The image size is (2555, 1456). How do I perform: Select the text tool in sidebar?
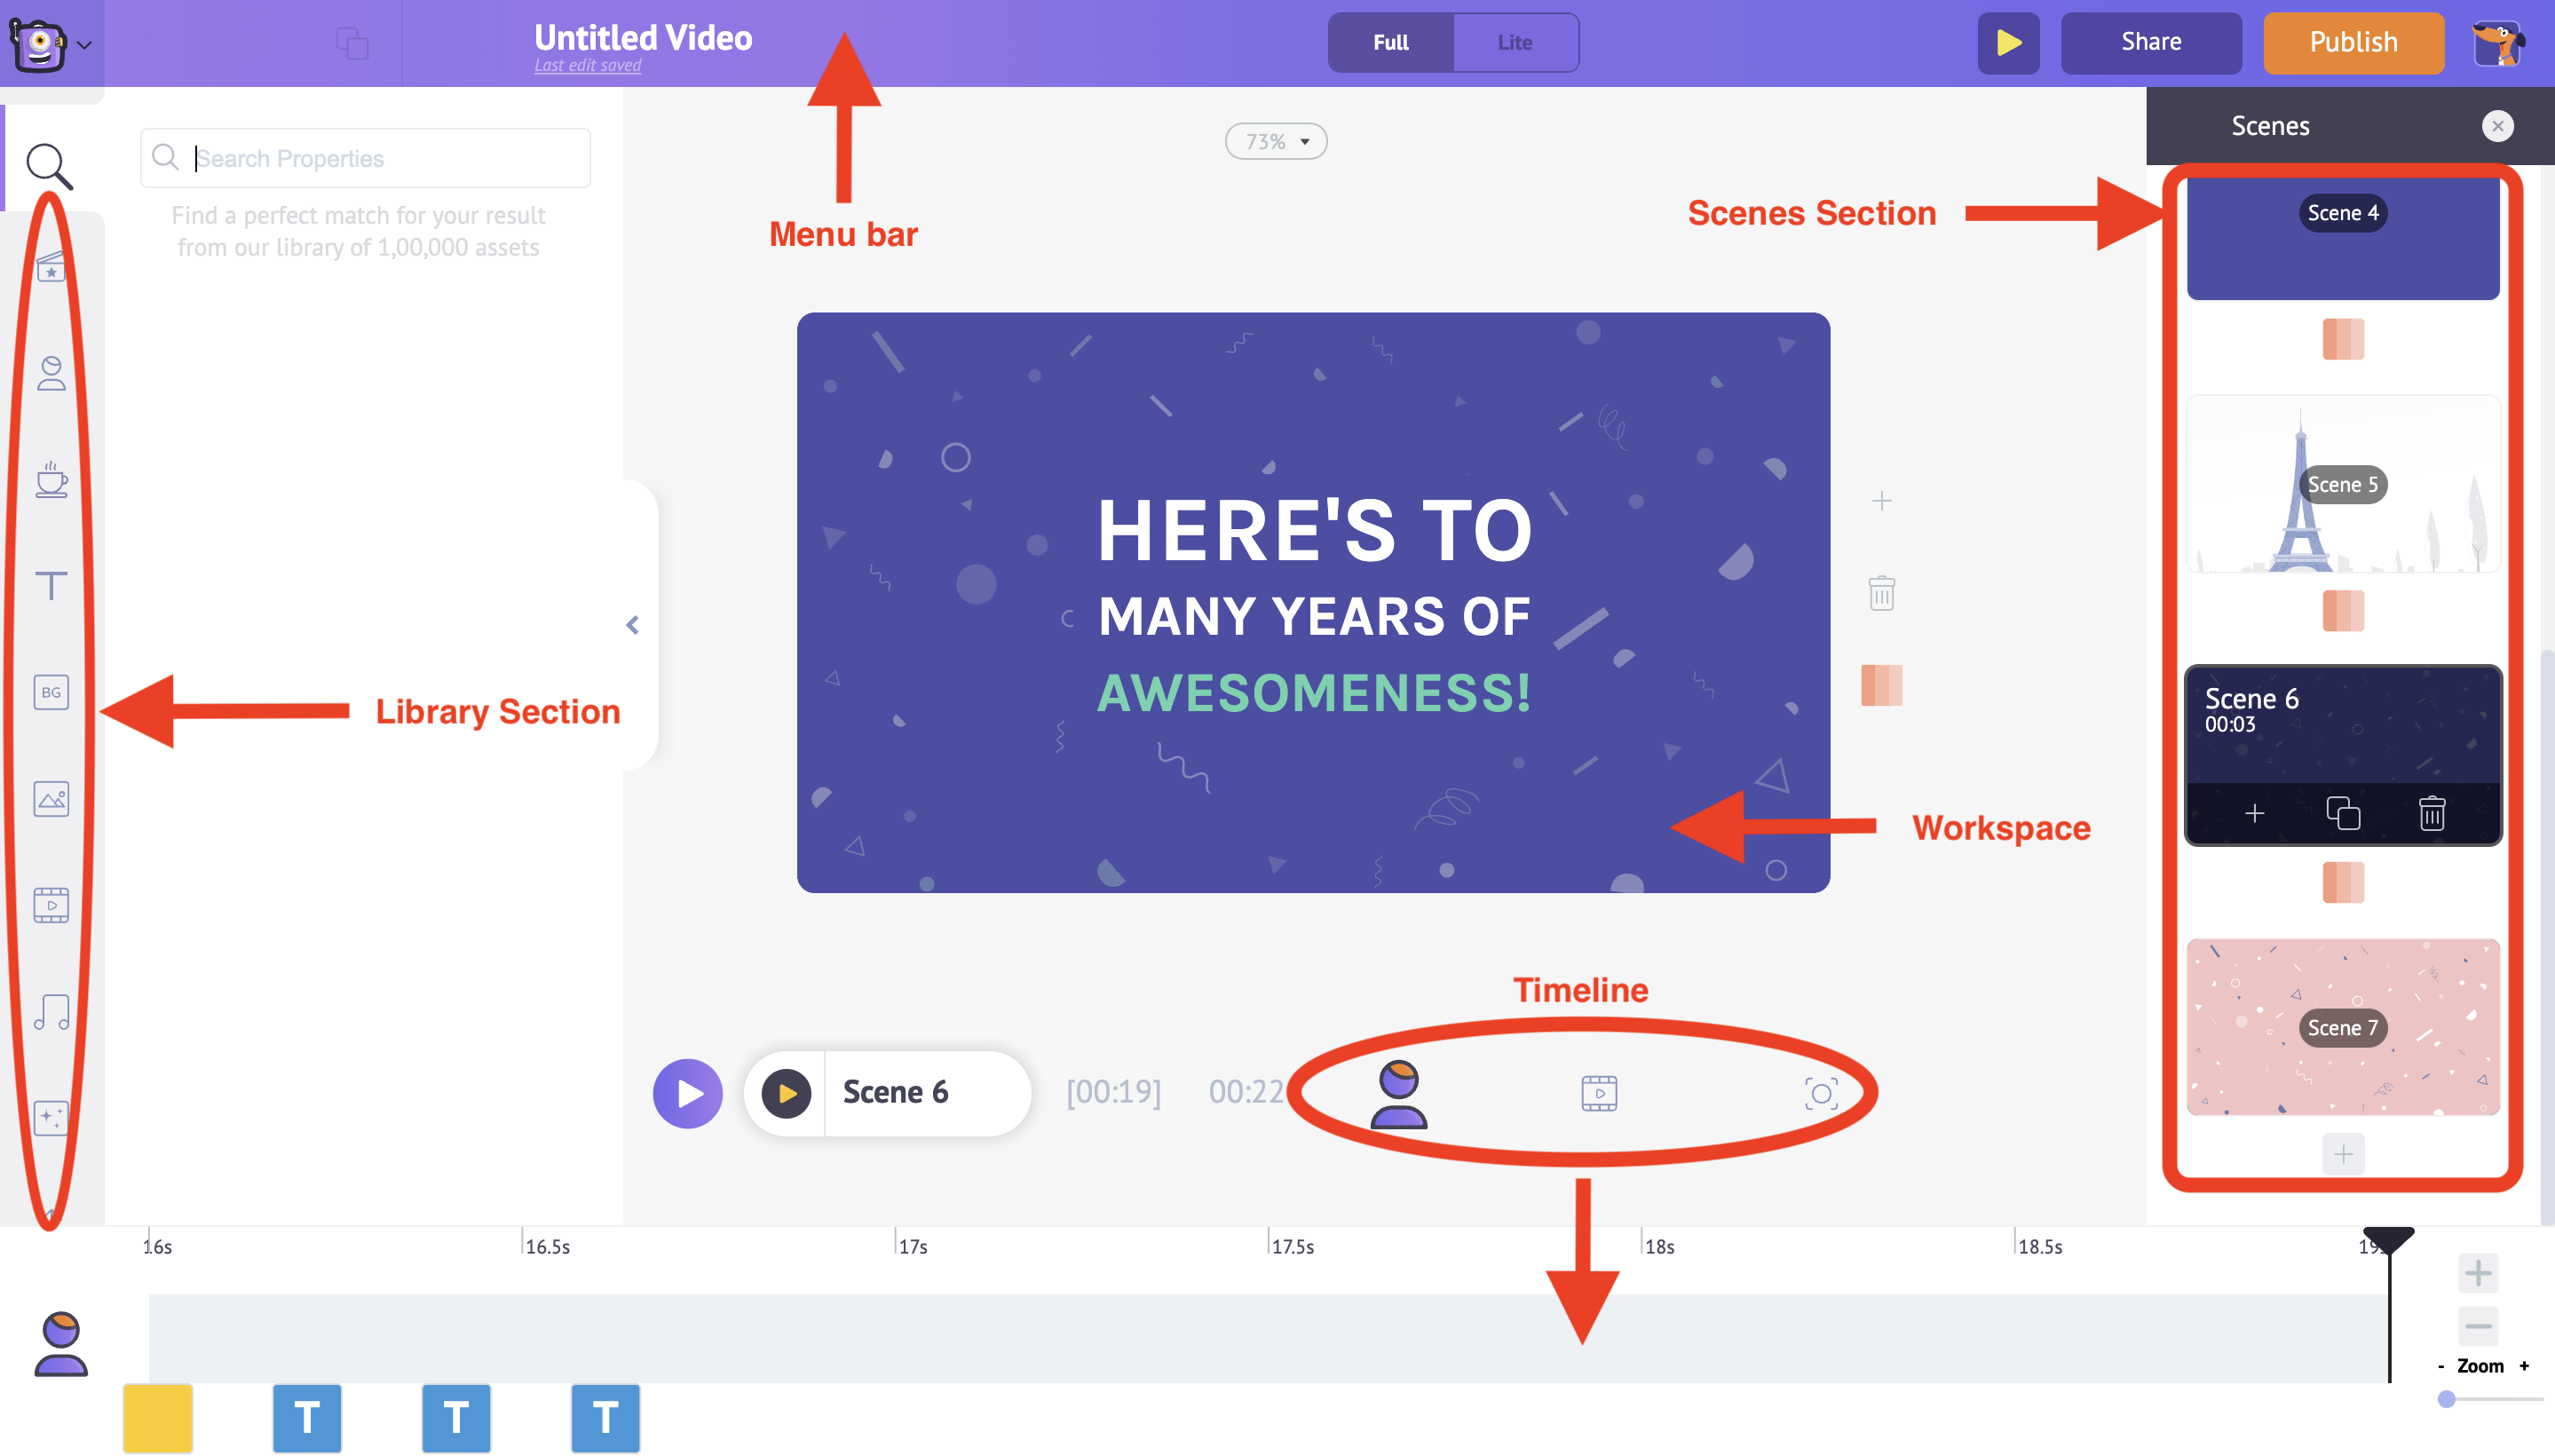tap(49, 586)
